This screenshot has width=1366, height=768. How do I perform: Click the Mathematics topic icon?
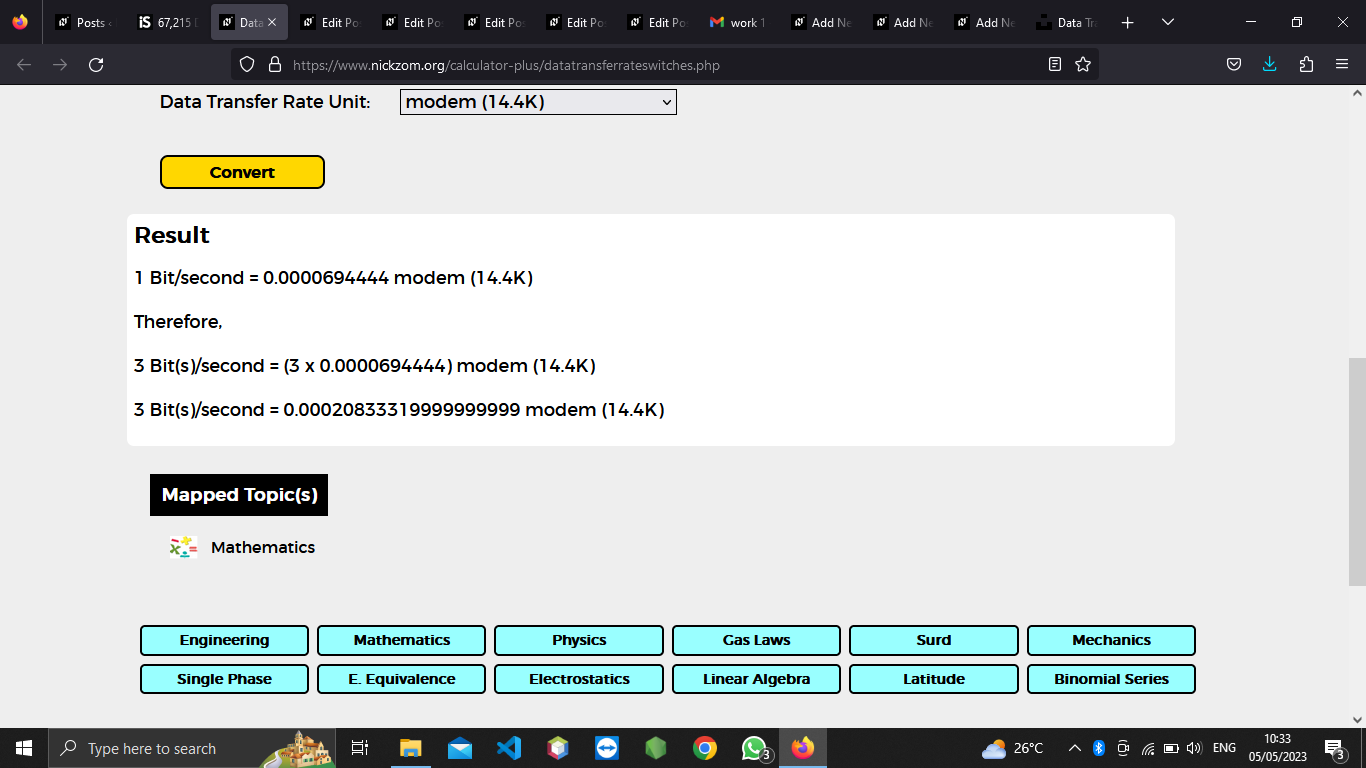point(183,547)
